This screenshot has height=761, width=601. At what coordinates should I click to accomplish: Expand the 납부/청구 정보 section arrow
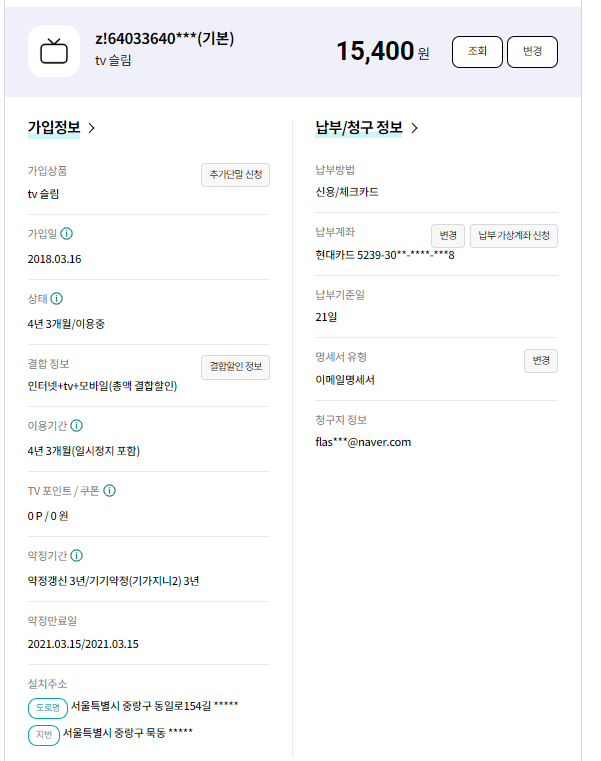click(415, 128)
